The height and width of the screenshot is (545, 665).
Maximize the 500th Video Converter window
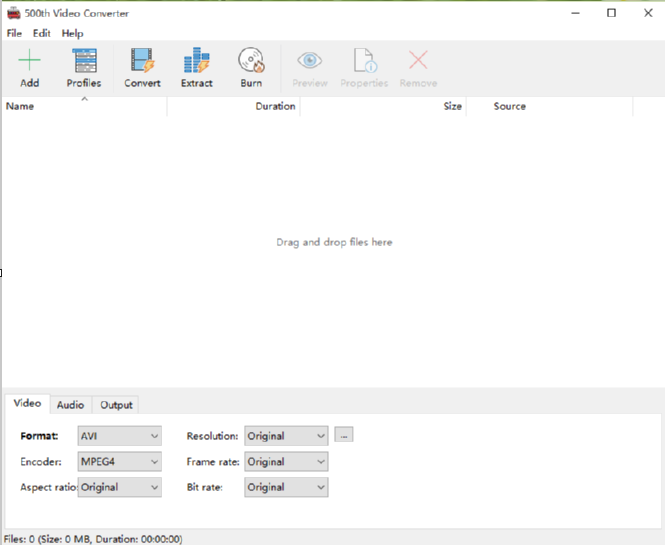(612, 13)
